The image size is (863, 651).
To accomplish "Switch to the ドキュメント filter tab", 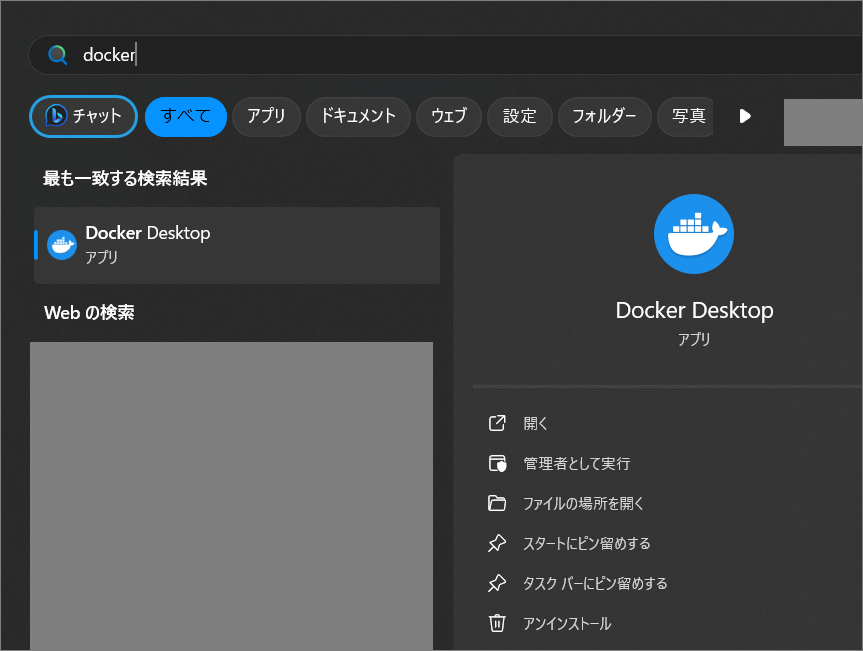I will coord(358,116).
